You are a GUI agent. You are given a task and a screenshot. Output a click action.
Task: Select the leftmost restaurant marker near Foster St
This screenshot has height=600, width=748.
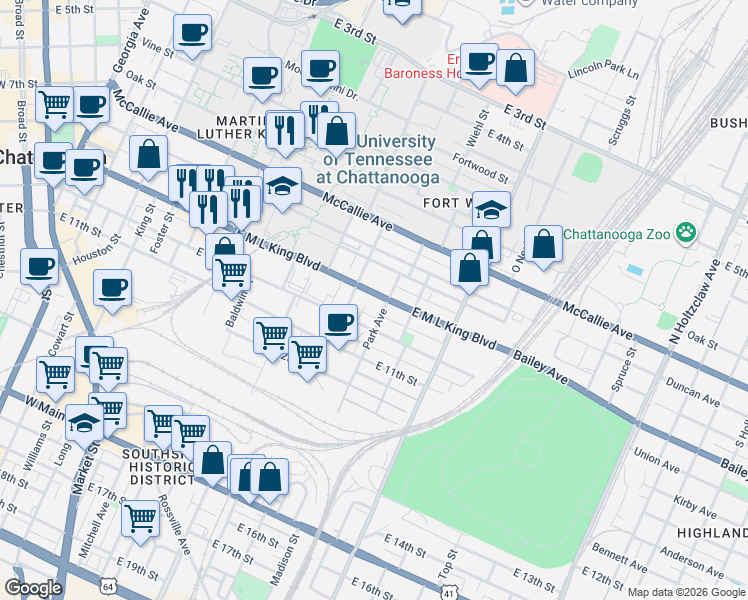click(182, 183)
